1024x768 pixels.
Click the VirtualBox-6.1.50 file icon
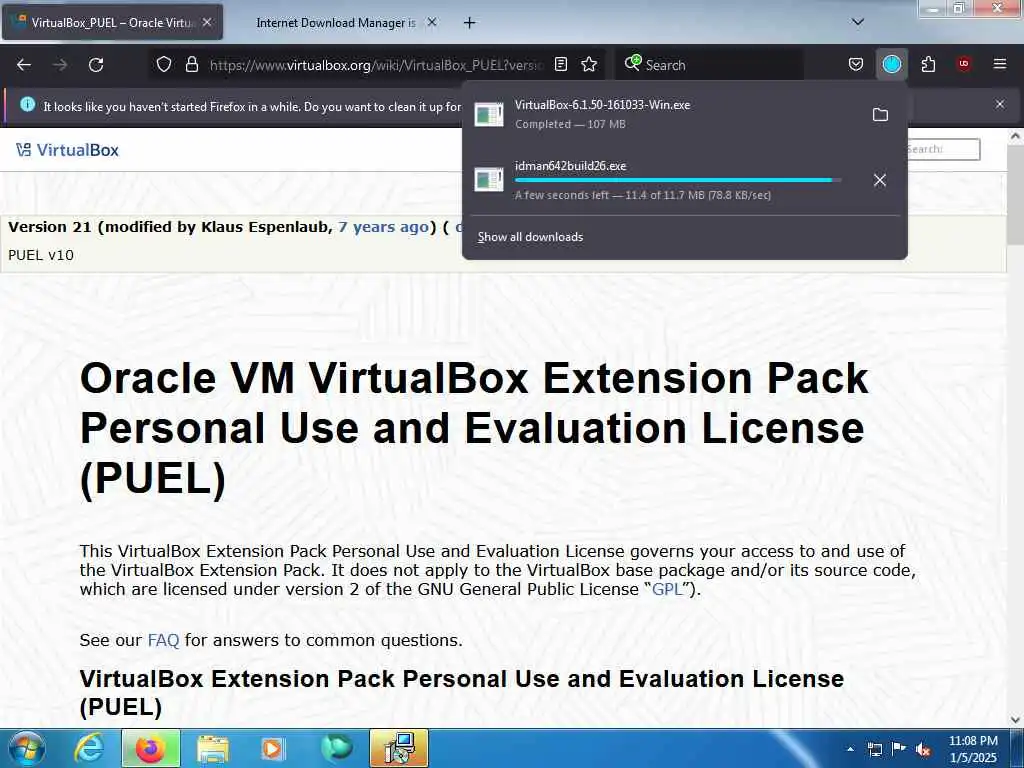(x=489, y=114)
